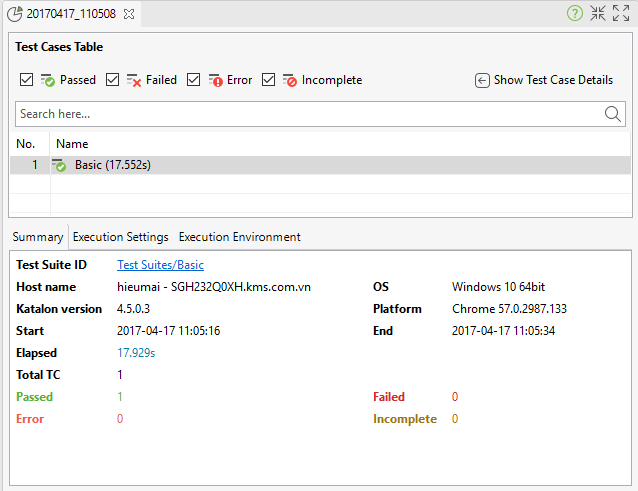Viewport: 638px width, 491px height.
Task: Click the minimize view arrows icon
Action: (598, 14)
